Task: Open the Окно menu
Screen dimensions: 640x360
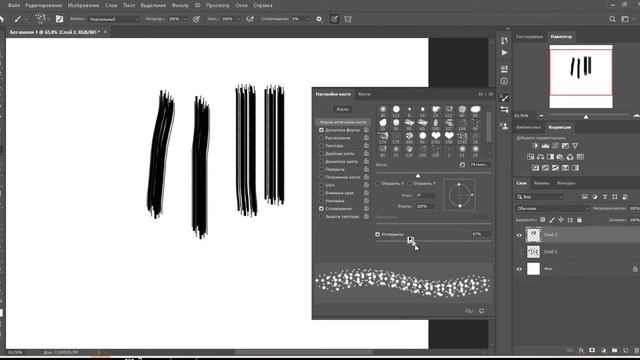Action: (241, 5)
